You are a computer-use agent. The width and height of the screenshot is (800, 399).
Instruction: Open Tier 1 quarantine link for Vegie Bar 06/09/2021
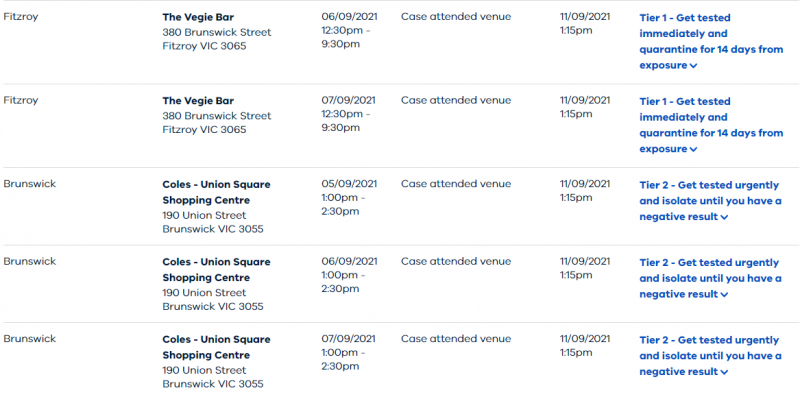point(711,41)
